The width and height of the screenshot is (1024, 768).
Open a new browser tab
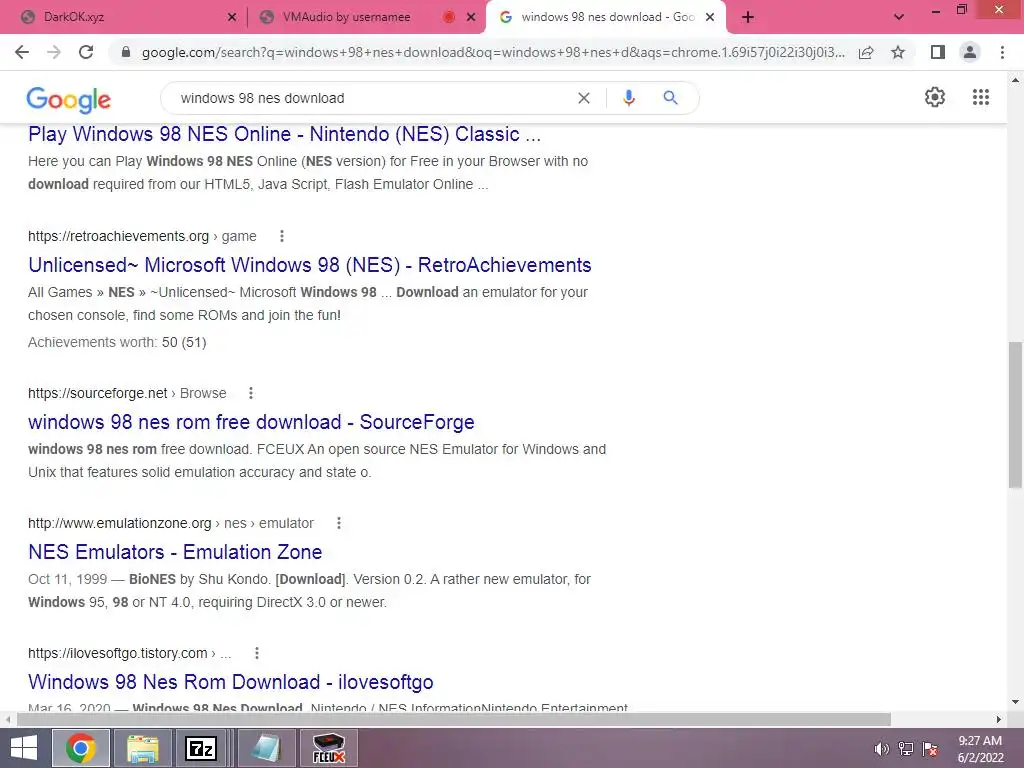click(x=748, y=18)
